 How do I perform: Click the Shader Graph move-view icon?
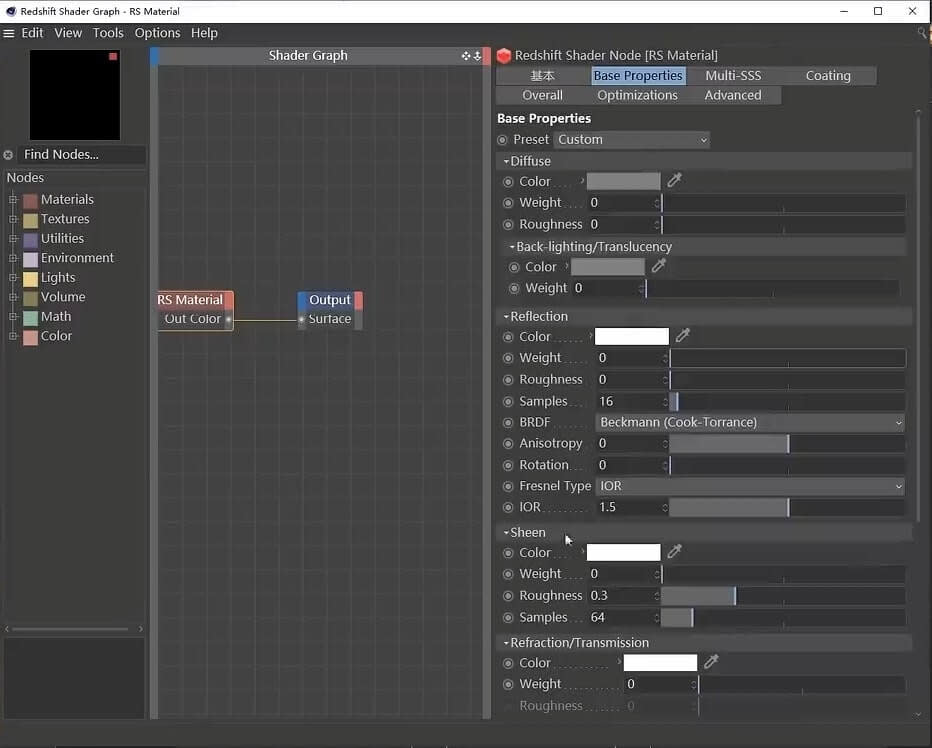tap(465, 56)
